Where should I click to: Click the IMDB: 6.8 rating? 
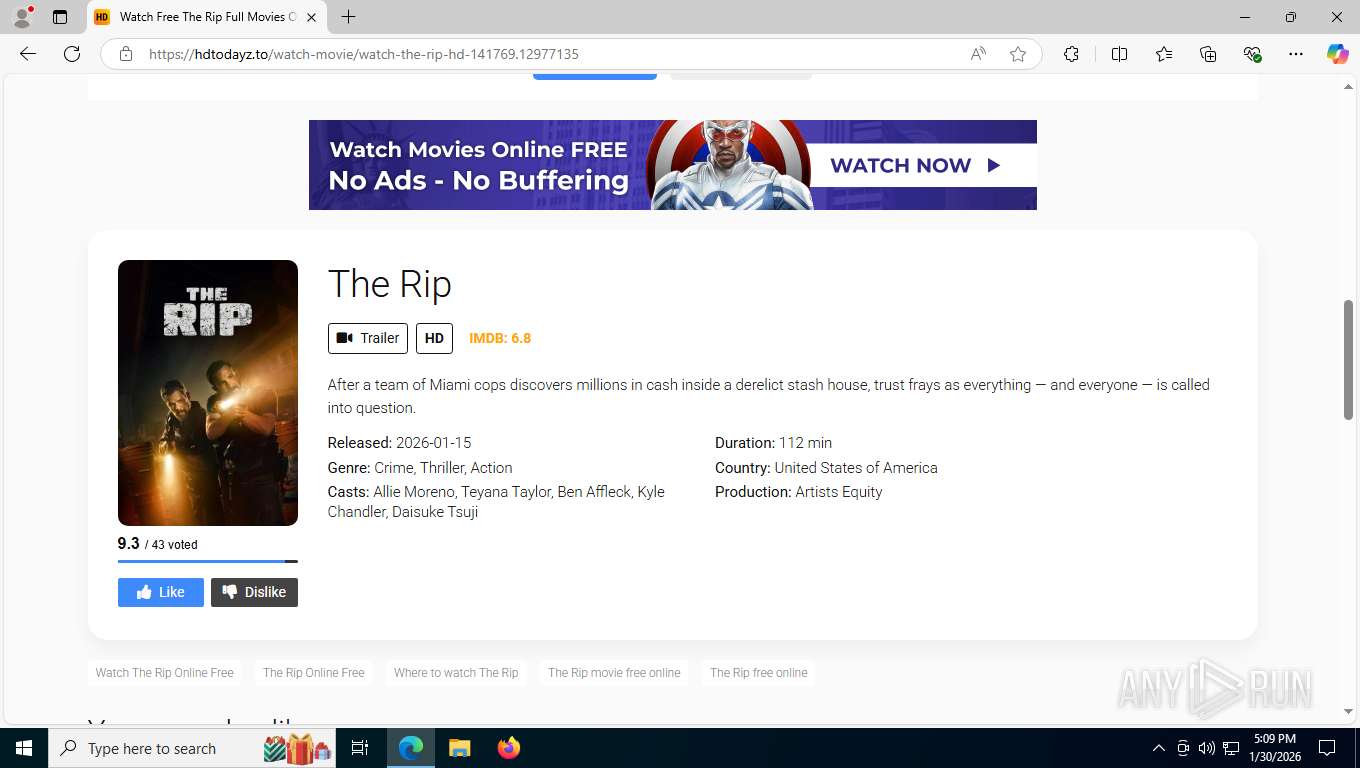[500, 338]
